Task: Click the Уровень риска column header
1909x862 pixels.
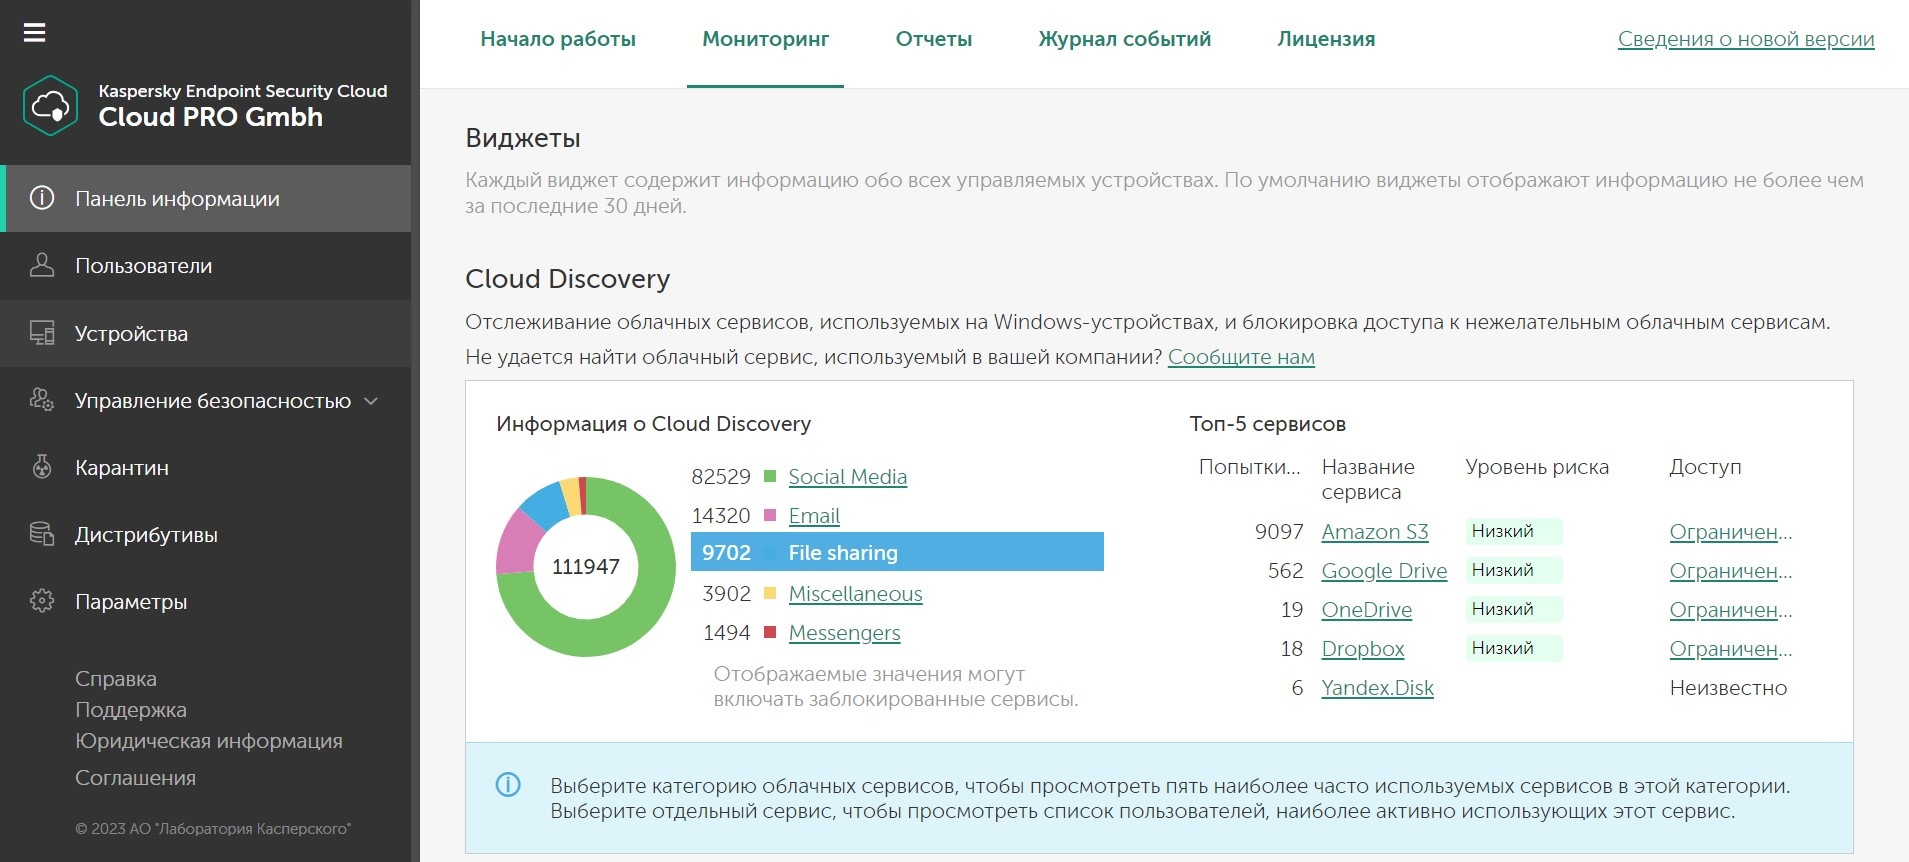Action: click(x=1537, y=467)
